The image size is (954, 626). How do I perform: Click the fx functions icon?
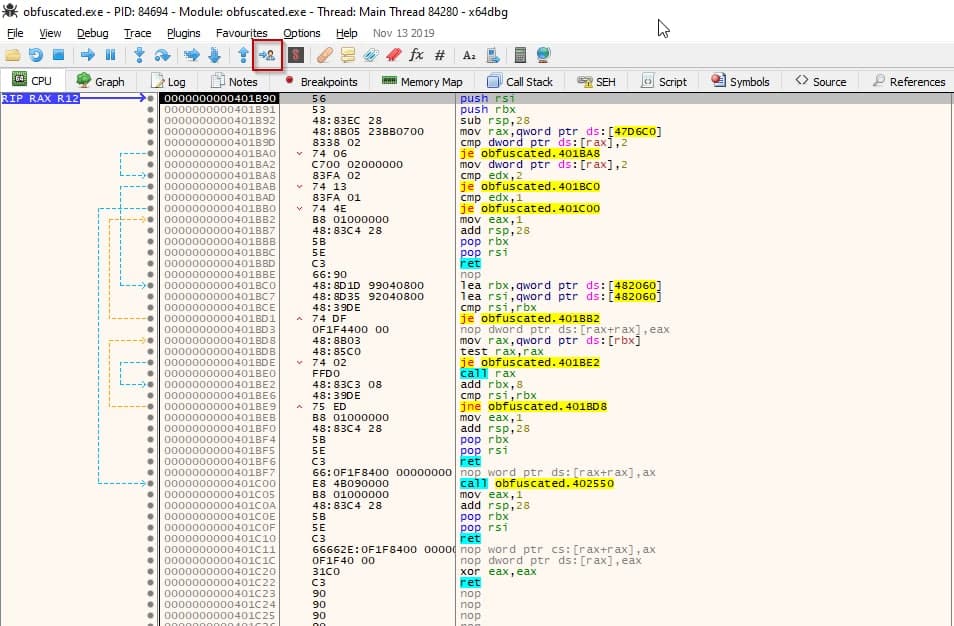[x=417, y=55]
